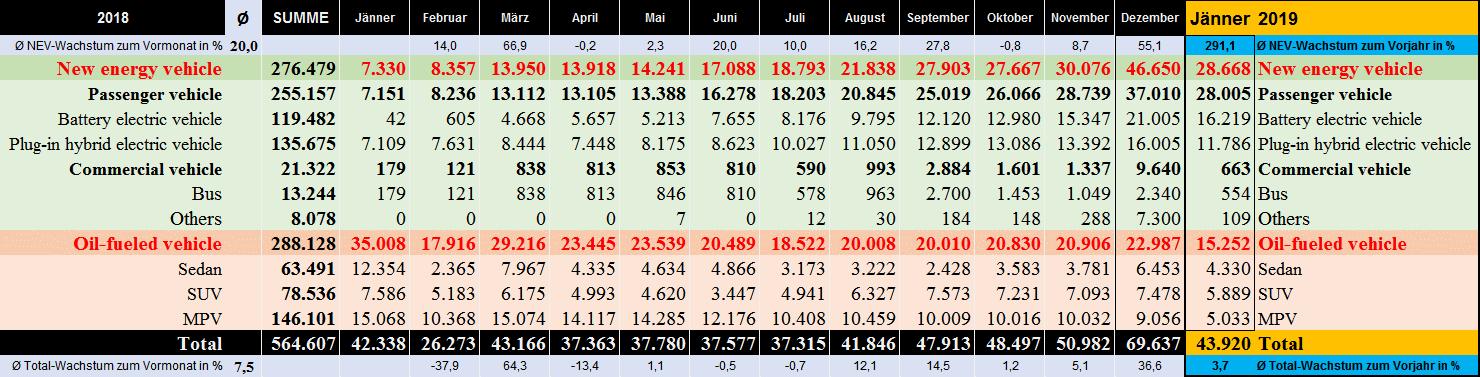Select the Februar column header
Image resolution: width=1480 pixels, height=377 pixels.
(x=445, y=18)
